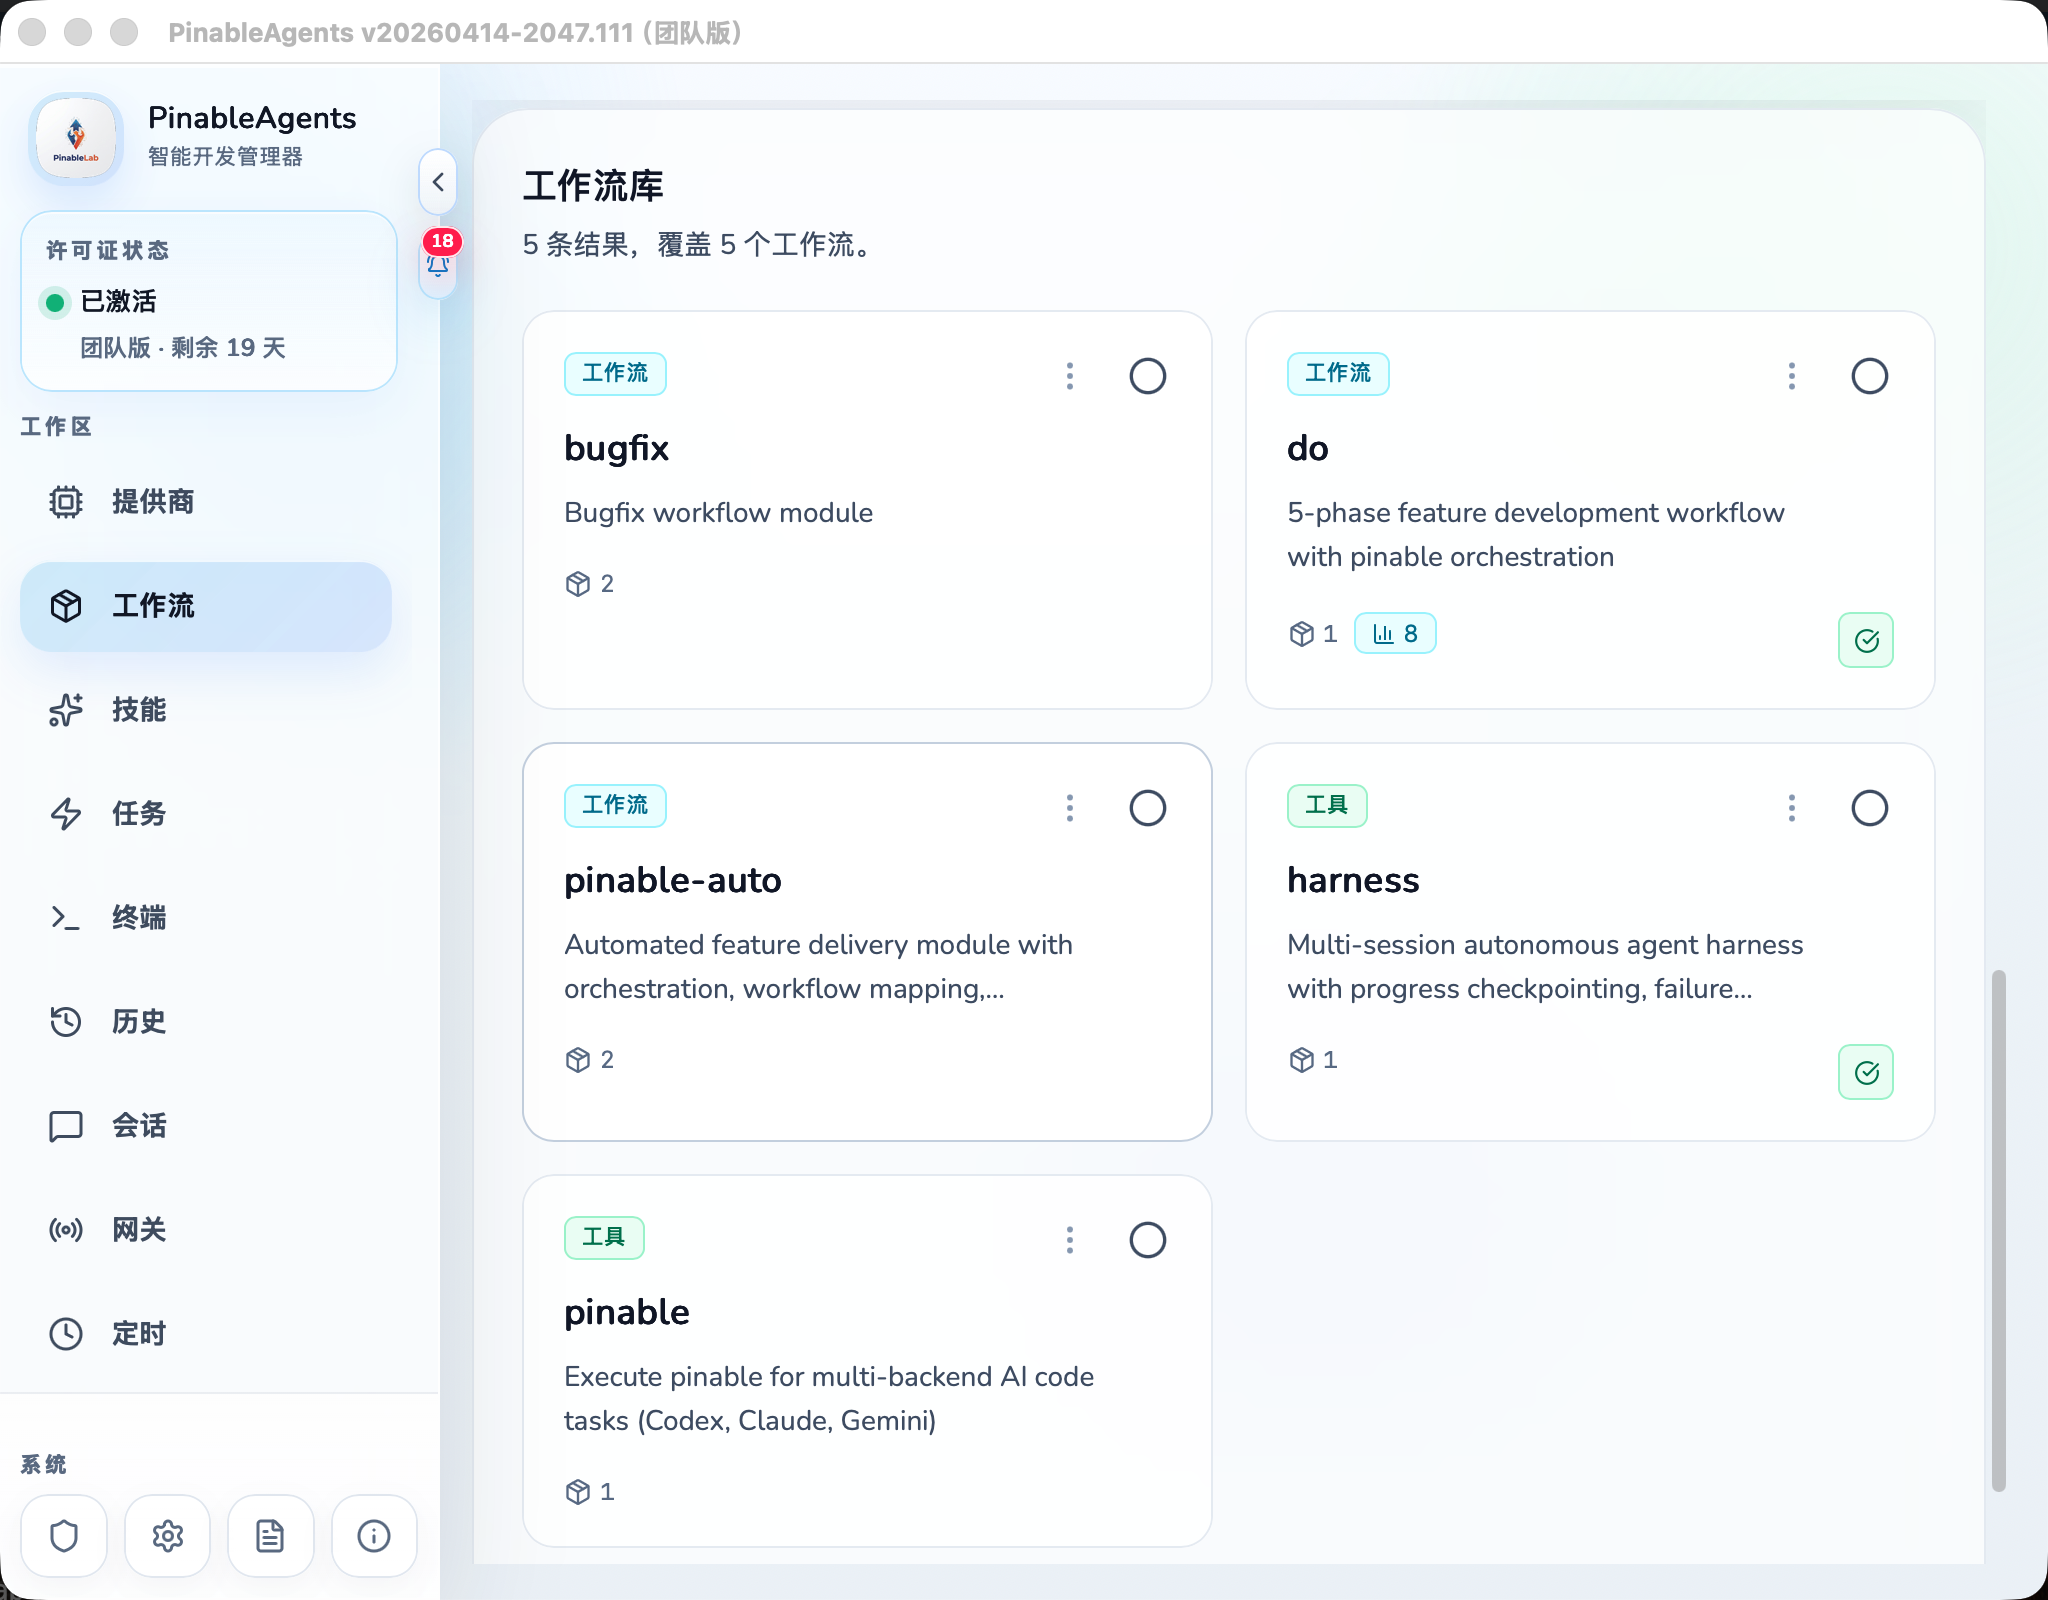Screen dimensions: 2048x1600
Task: Open settings gear in system bar
Action: tap(168, 1536)
